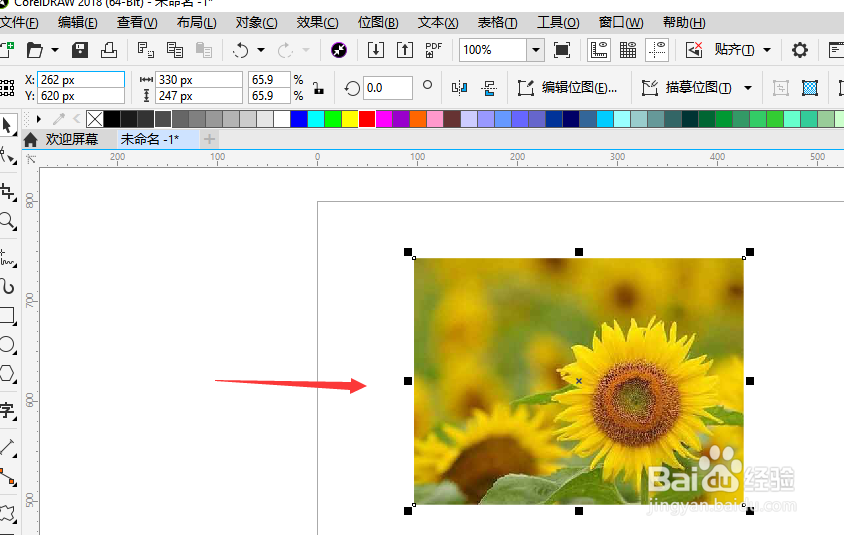
Task: Select the Pick tool arrow
Action: coord(8,126)
